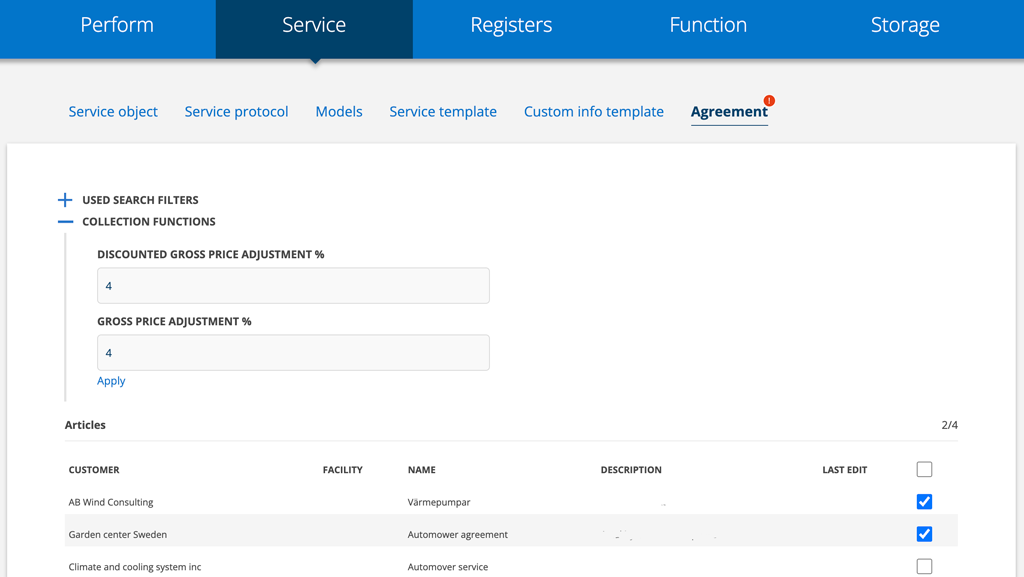Open the Custom info template sub-tab

tap(594, 111)
